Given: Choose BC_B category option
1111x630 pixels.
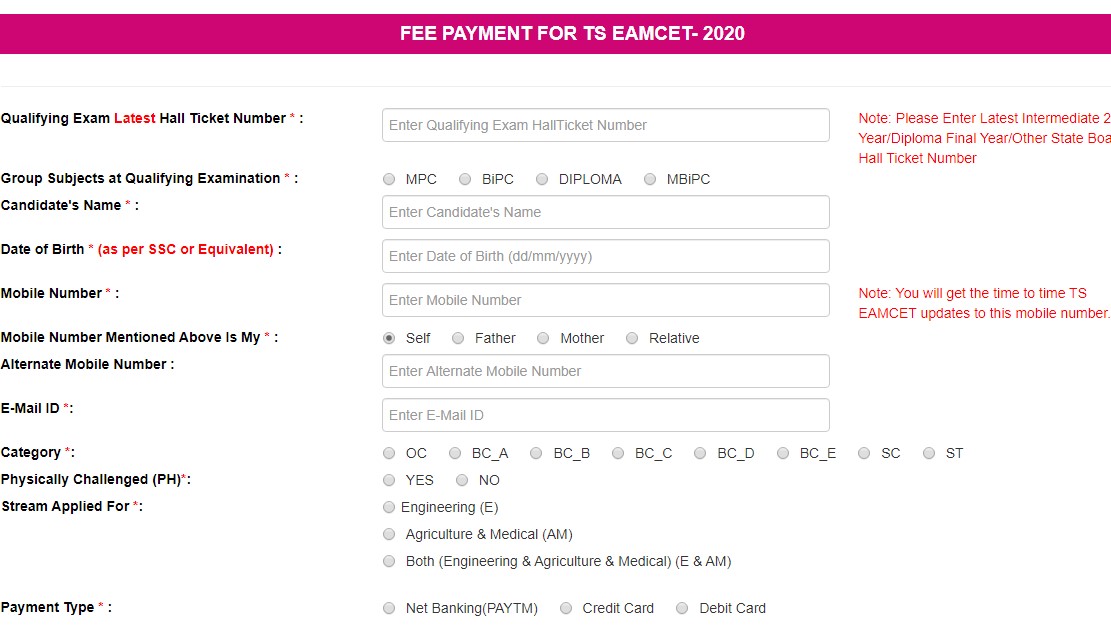Looking at the screenshot, I should pos(536,454).
